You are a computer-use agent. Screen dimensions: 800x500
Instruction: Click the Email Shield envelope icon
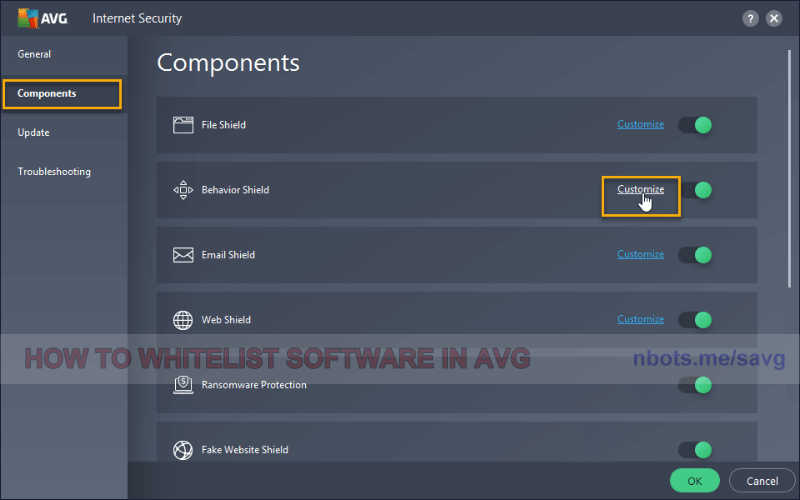183,255
